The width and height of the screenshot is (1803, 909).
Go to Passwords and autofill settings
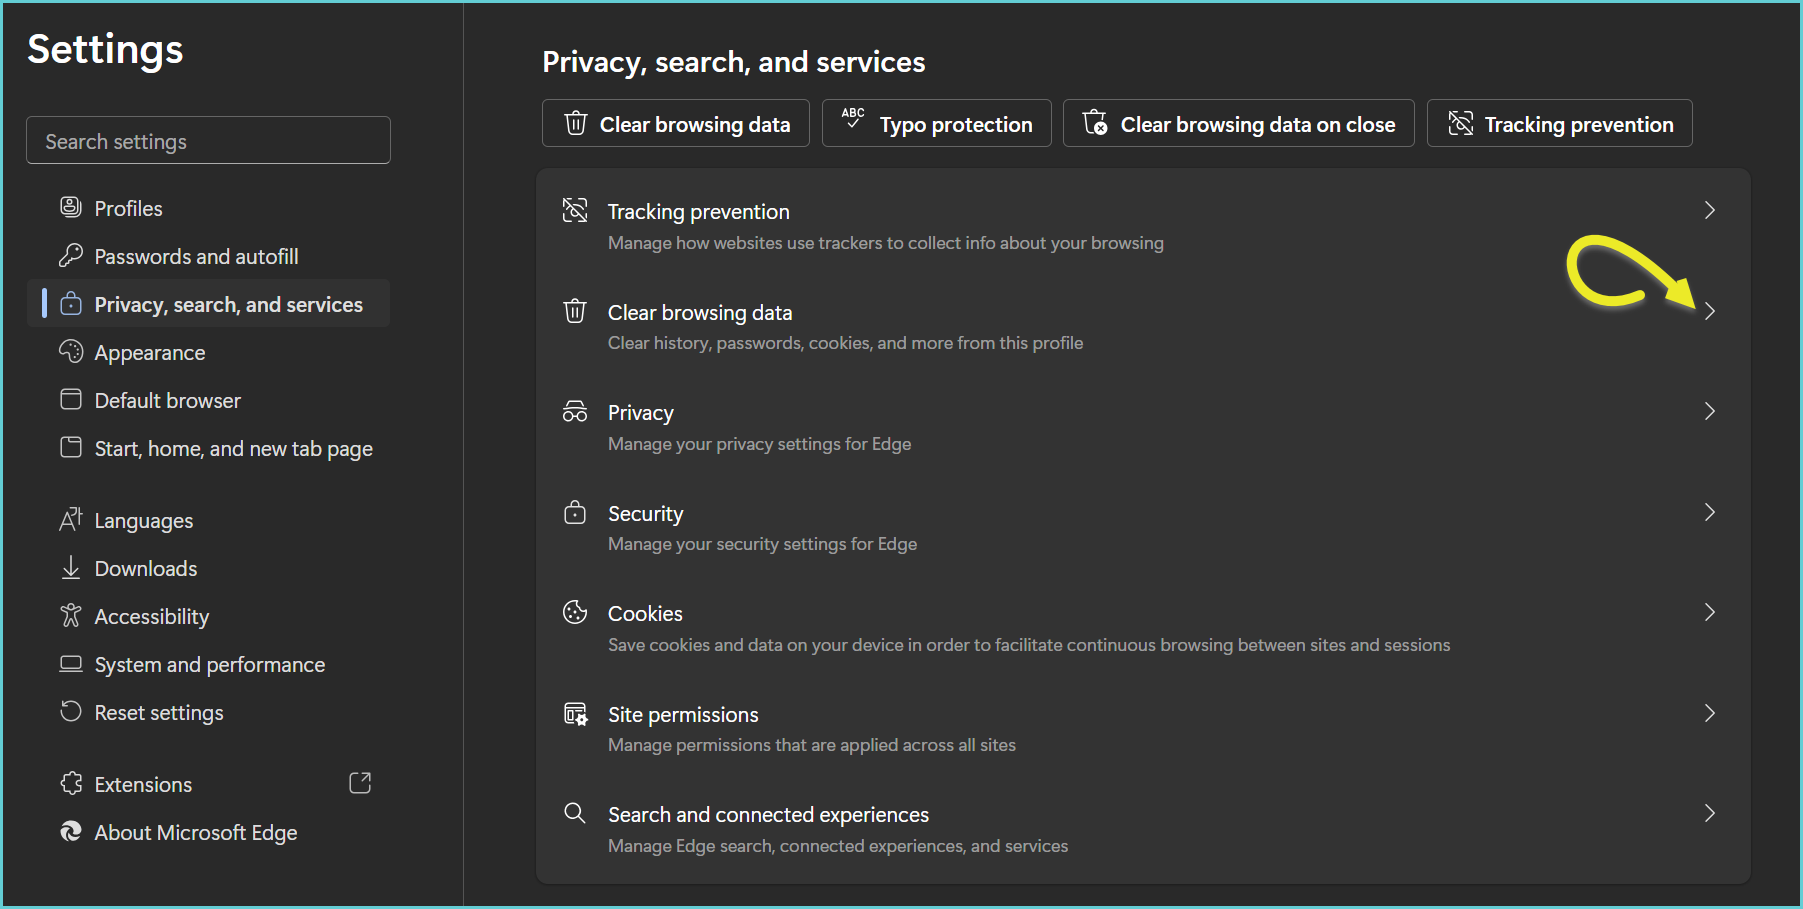pos(208,255)
